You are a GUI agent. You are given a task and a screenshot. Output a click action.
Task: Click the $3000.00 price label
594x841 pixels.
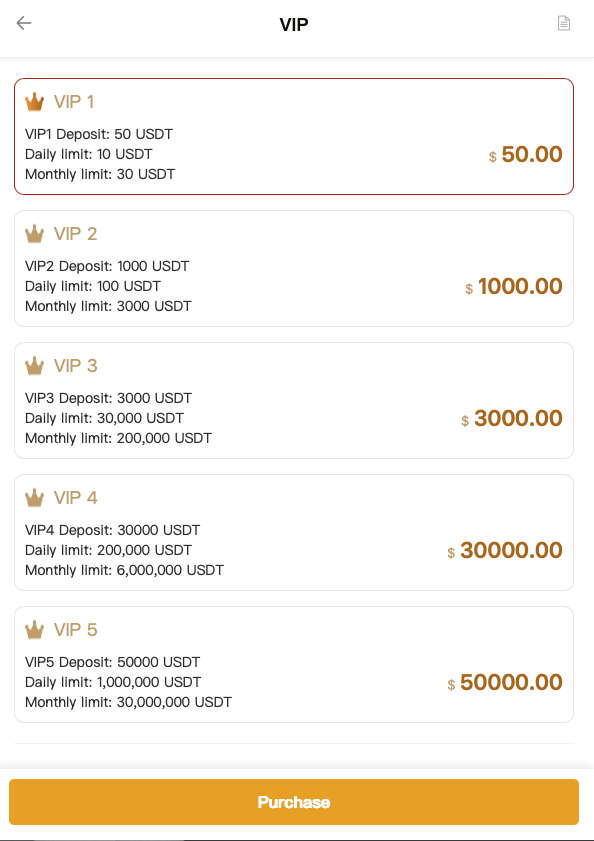pos(512,418)
